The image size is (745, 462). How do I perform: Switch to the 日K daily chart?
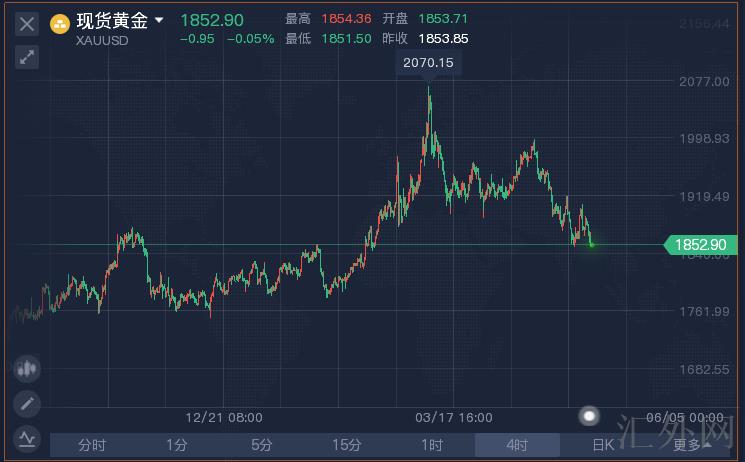(x=602, y=445)
